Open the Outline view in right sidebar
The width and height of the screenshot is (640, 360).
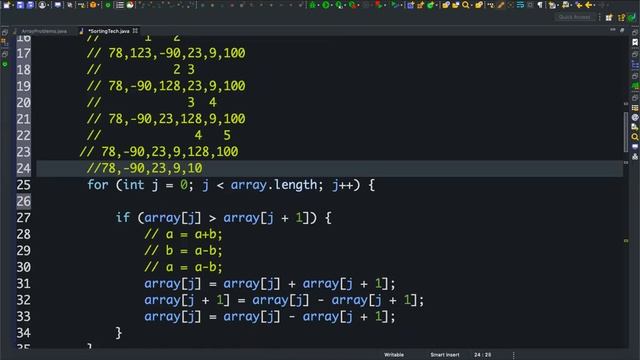[x=635, y=64]
